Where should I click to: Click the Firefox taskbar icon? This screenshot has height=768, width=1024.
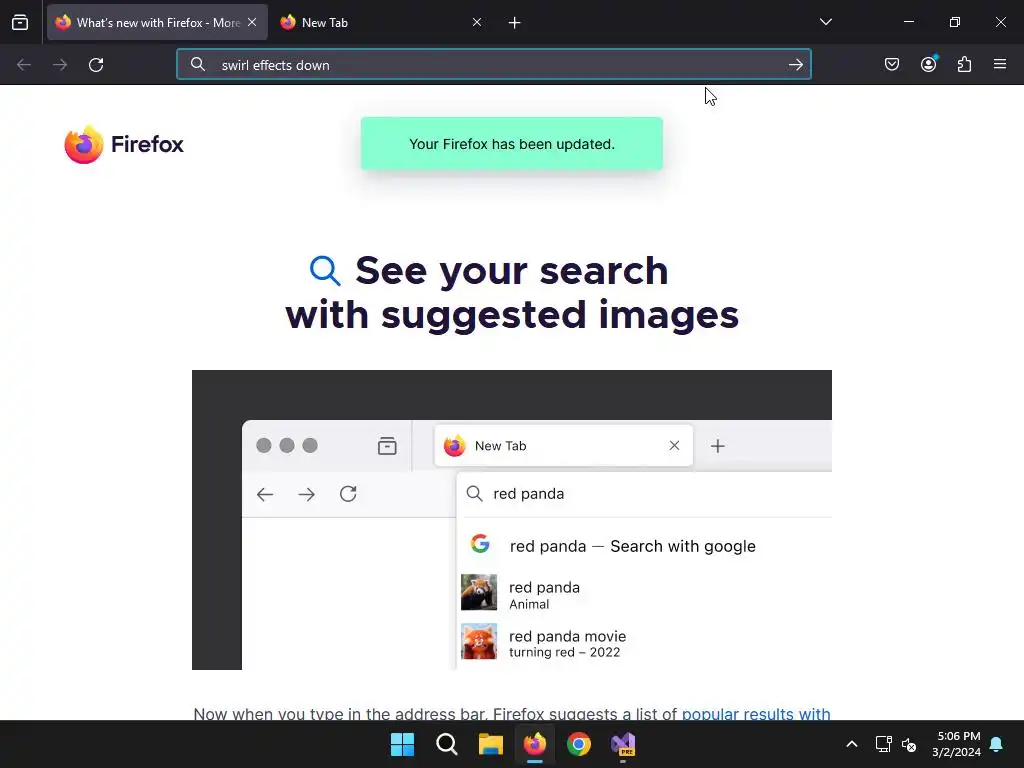coord(535,744)
